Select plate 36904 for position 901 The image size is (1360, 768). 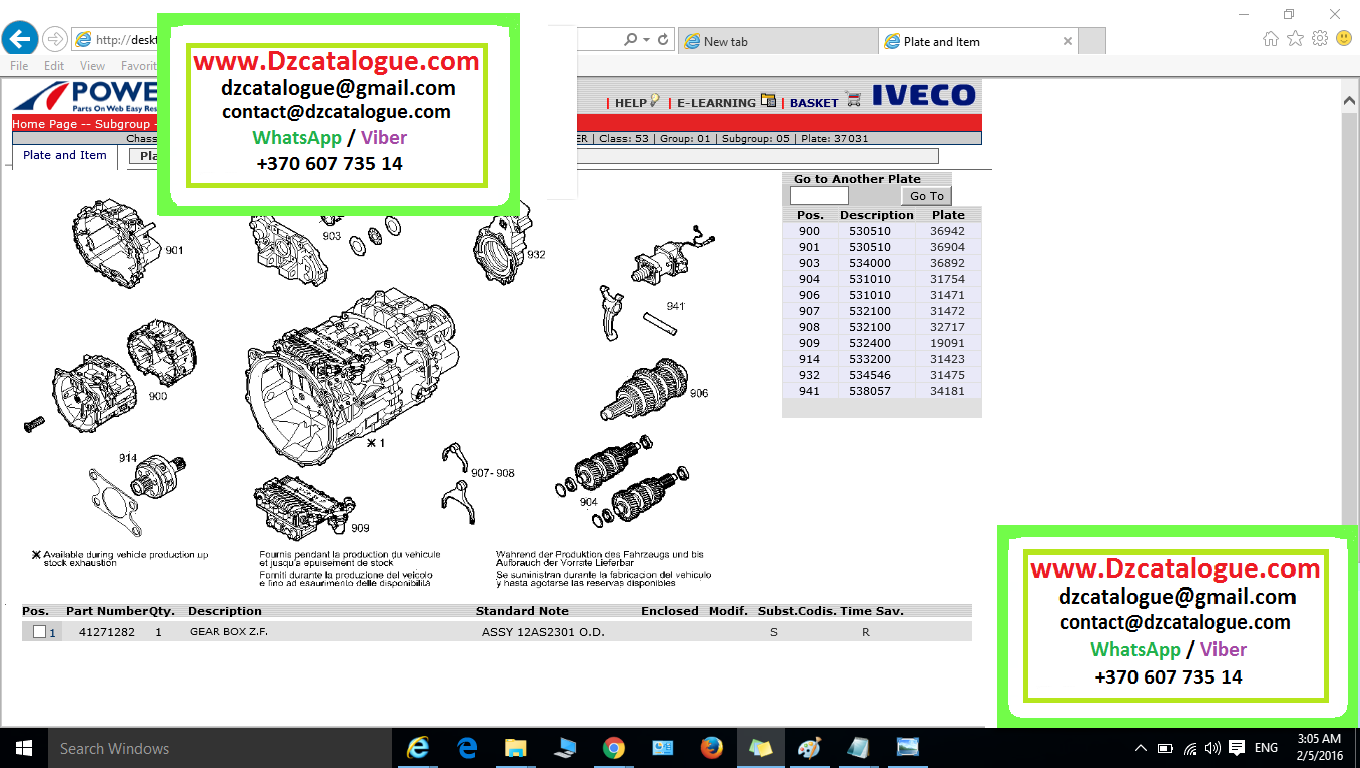[x=947, y=247]
